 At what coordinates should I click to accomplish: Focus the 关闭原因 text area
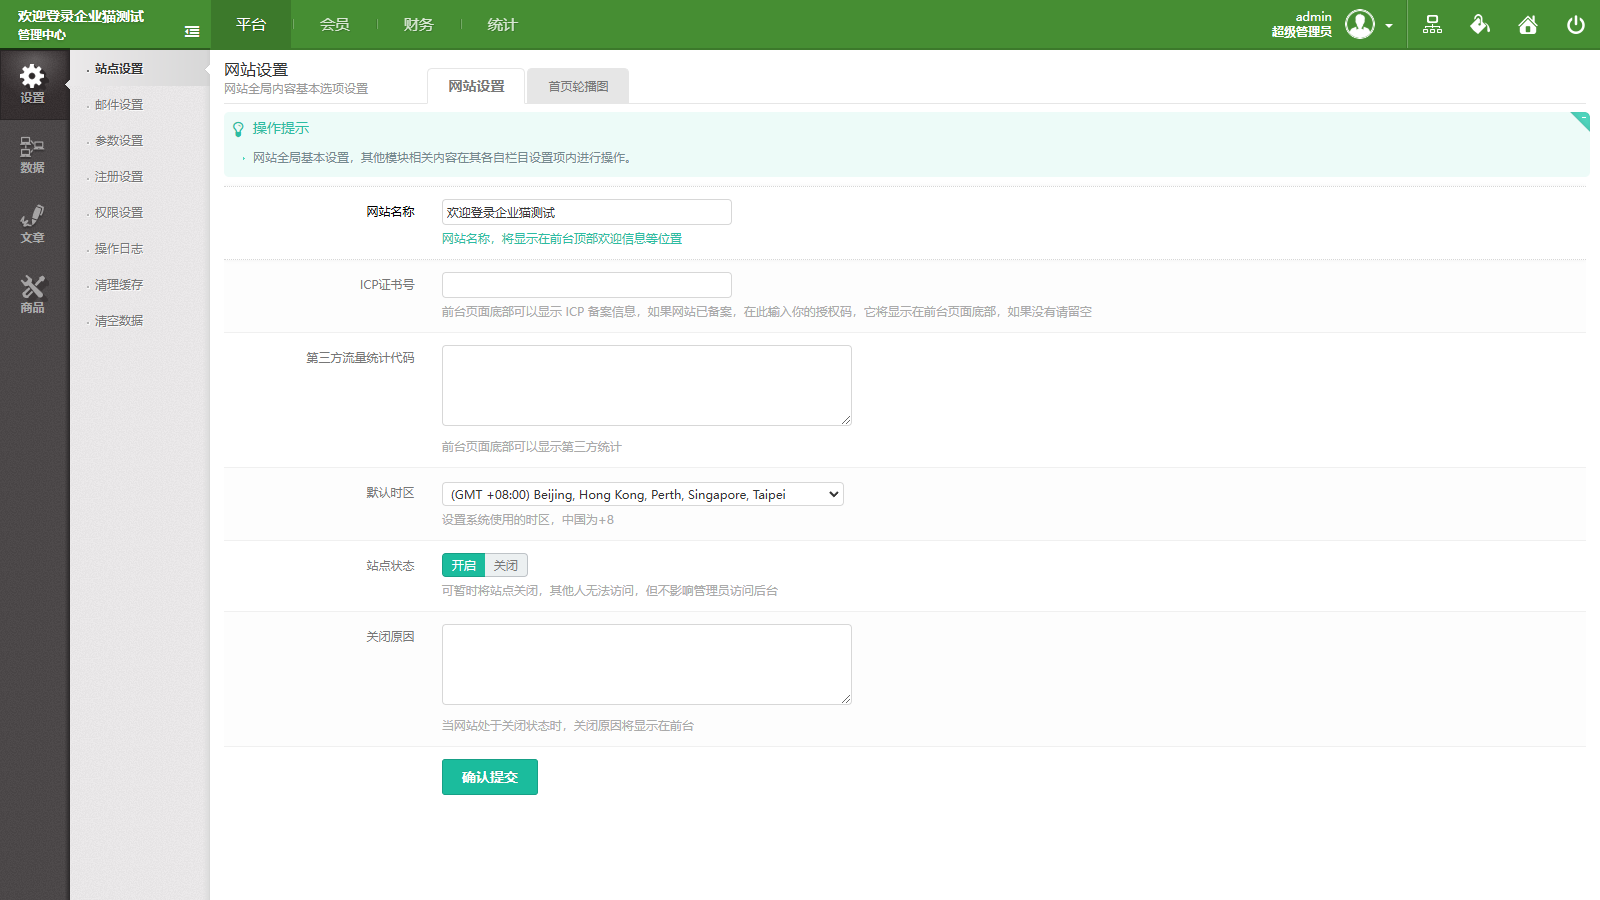click(x=646, y=664)
